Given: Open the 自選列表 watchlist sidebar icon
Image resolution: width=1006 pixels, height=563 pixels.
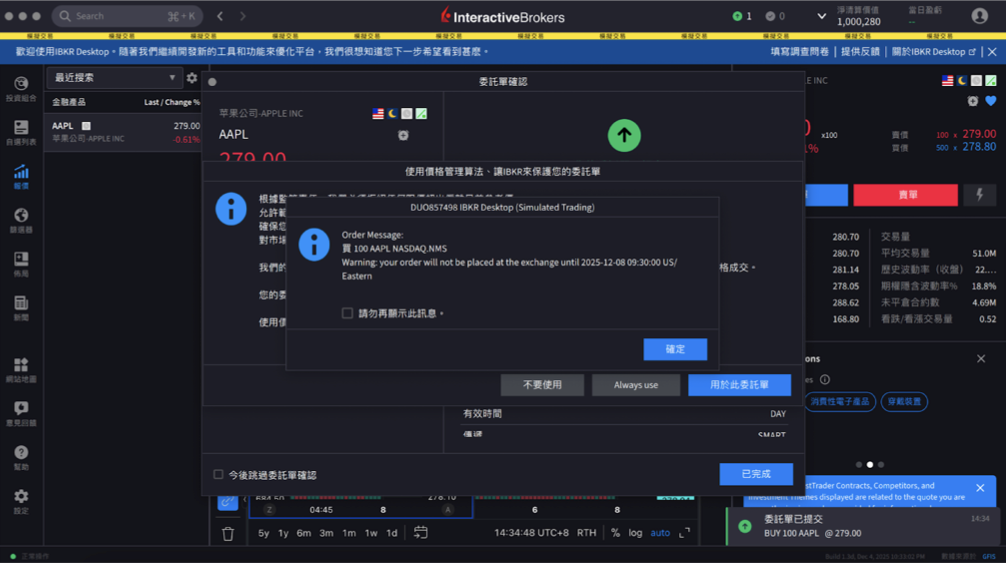Looking at the screenshot, I should coord(21,133).
